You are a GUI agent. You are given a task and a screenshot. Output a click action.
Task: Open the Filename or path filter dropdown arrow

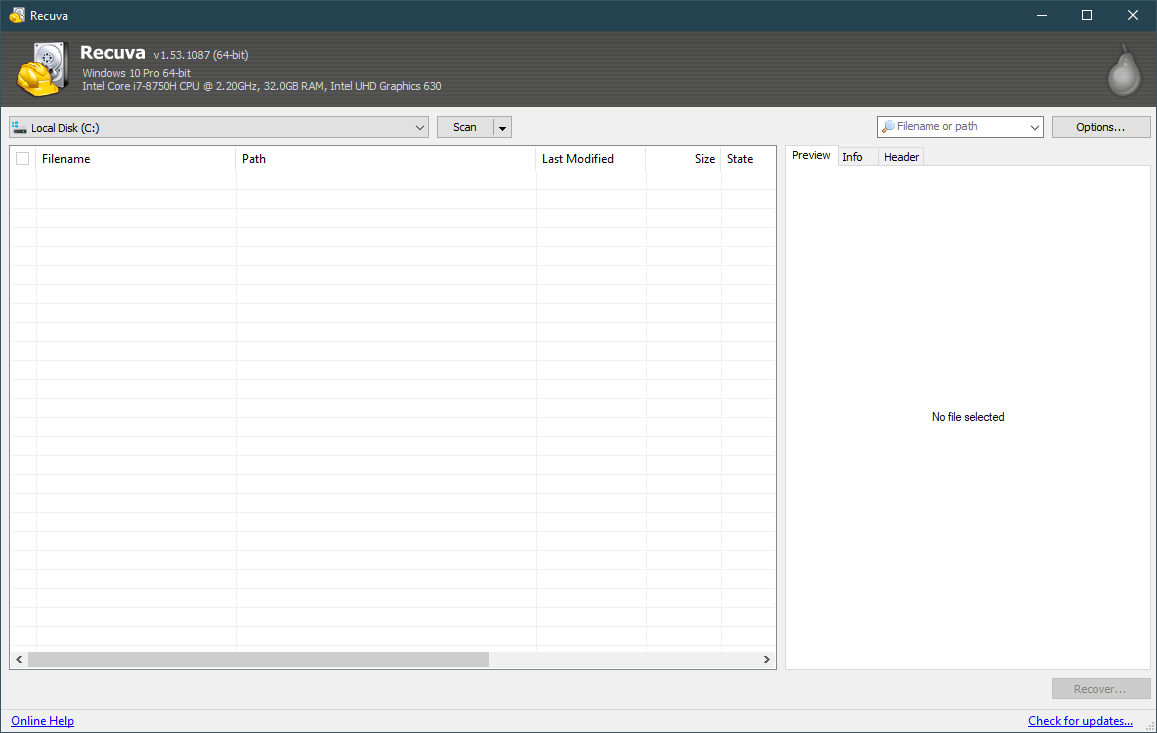1035,127
